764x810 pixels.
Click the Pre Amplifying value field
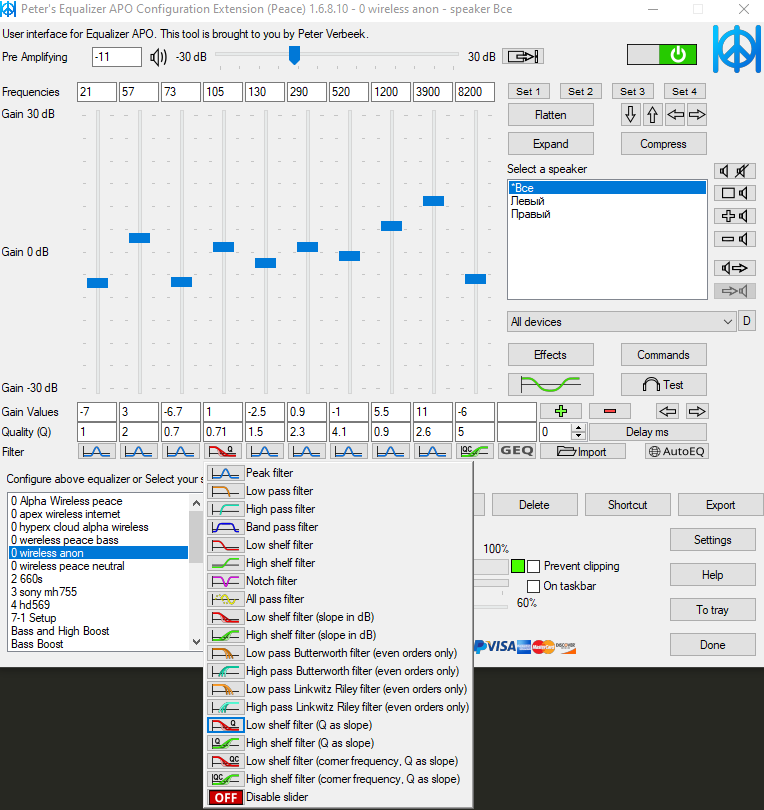(x=117, y=57)
